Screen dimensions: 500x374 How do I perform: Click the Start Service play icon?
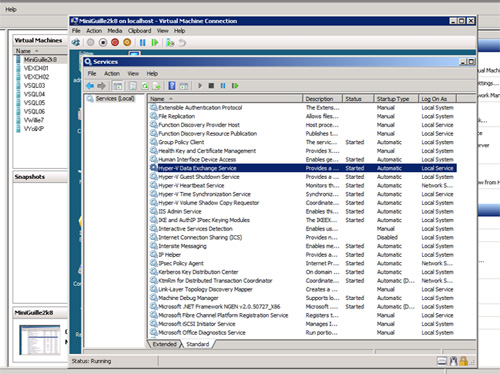click(200, 86)
